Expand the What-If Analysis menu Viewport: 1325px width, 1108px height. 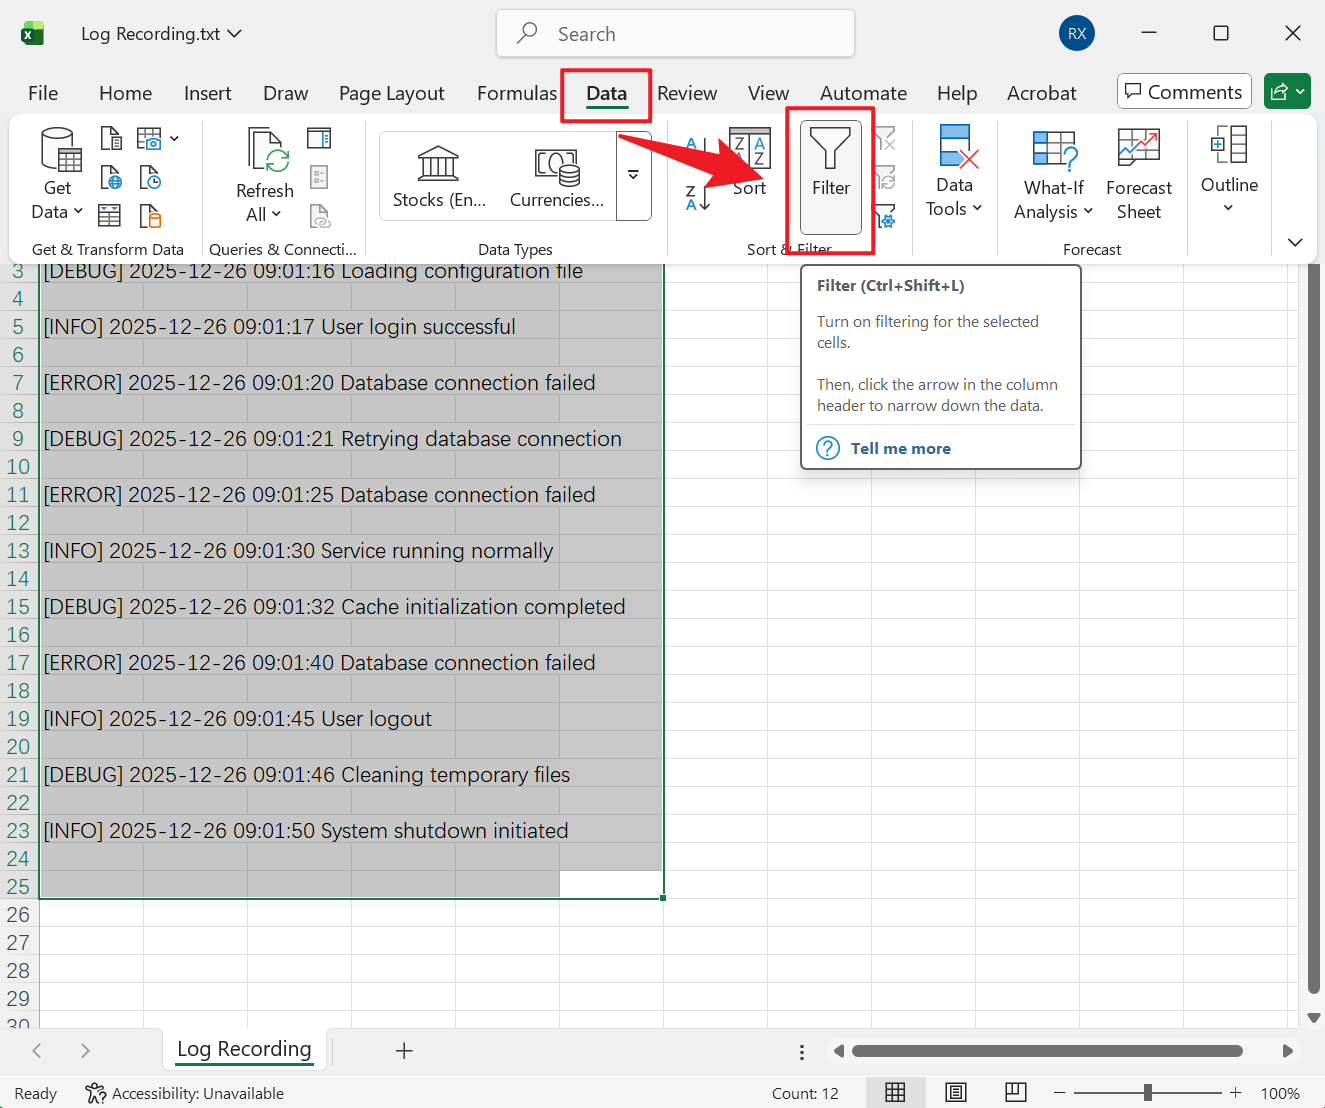pyautogui.click(x=1053, y=174)
